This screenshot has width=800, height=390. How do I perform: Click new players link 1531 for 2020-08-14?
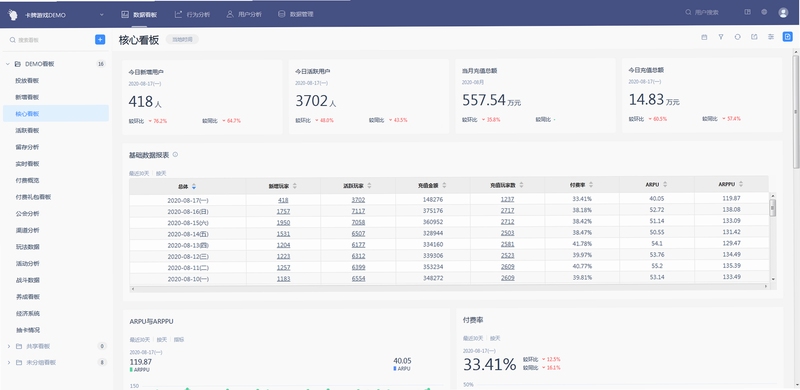pyautogui.click(x=283, y=234)
